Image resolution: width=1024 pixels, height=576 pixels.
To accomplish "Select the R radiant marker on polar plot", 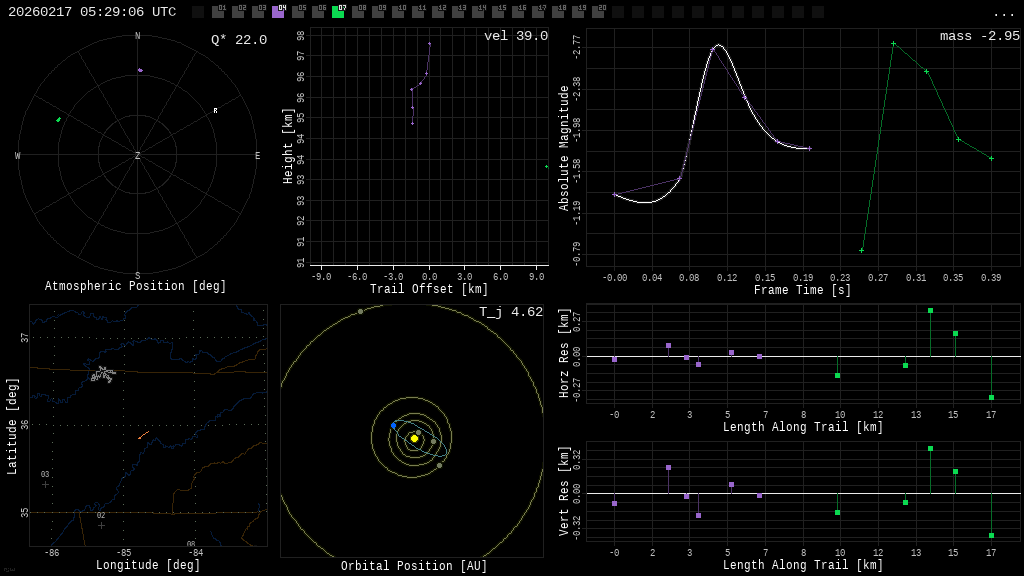I will pyautogui.click(x=215, y=111).
